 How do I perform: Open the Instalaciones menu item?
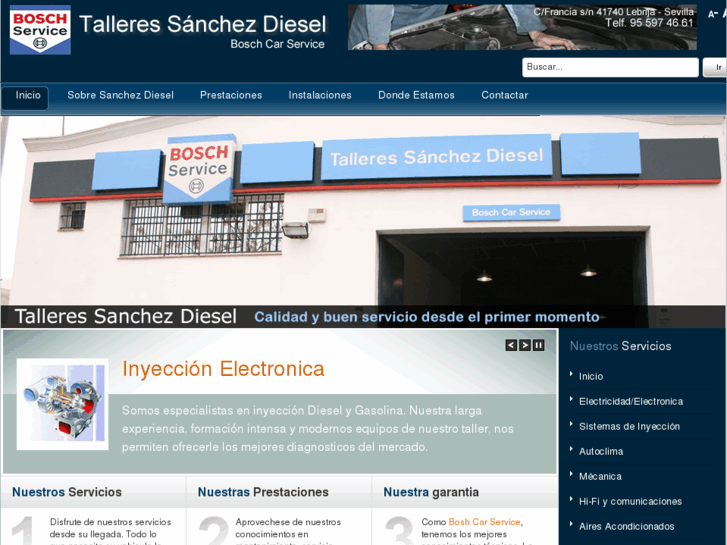(x=320, y=95)
